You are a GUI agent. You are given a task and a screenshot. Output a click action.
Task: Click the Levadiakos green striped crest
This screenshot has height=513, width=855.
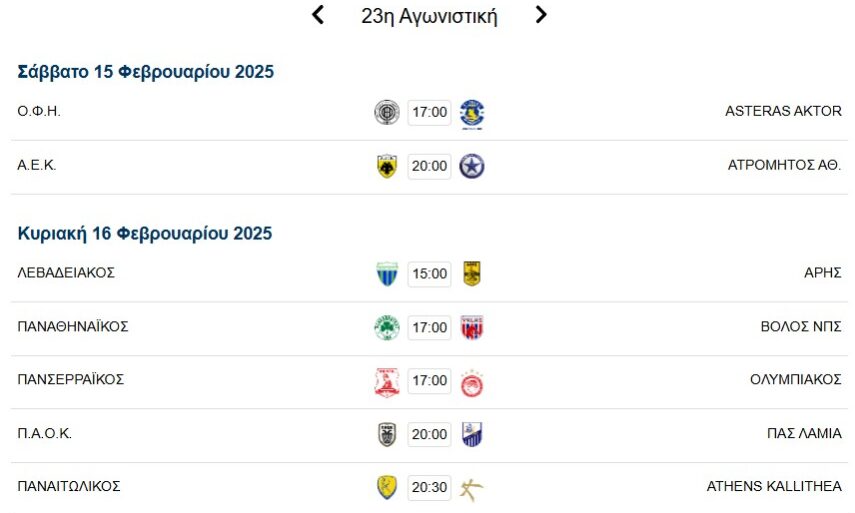(x=386, y=274)
